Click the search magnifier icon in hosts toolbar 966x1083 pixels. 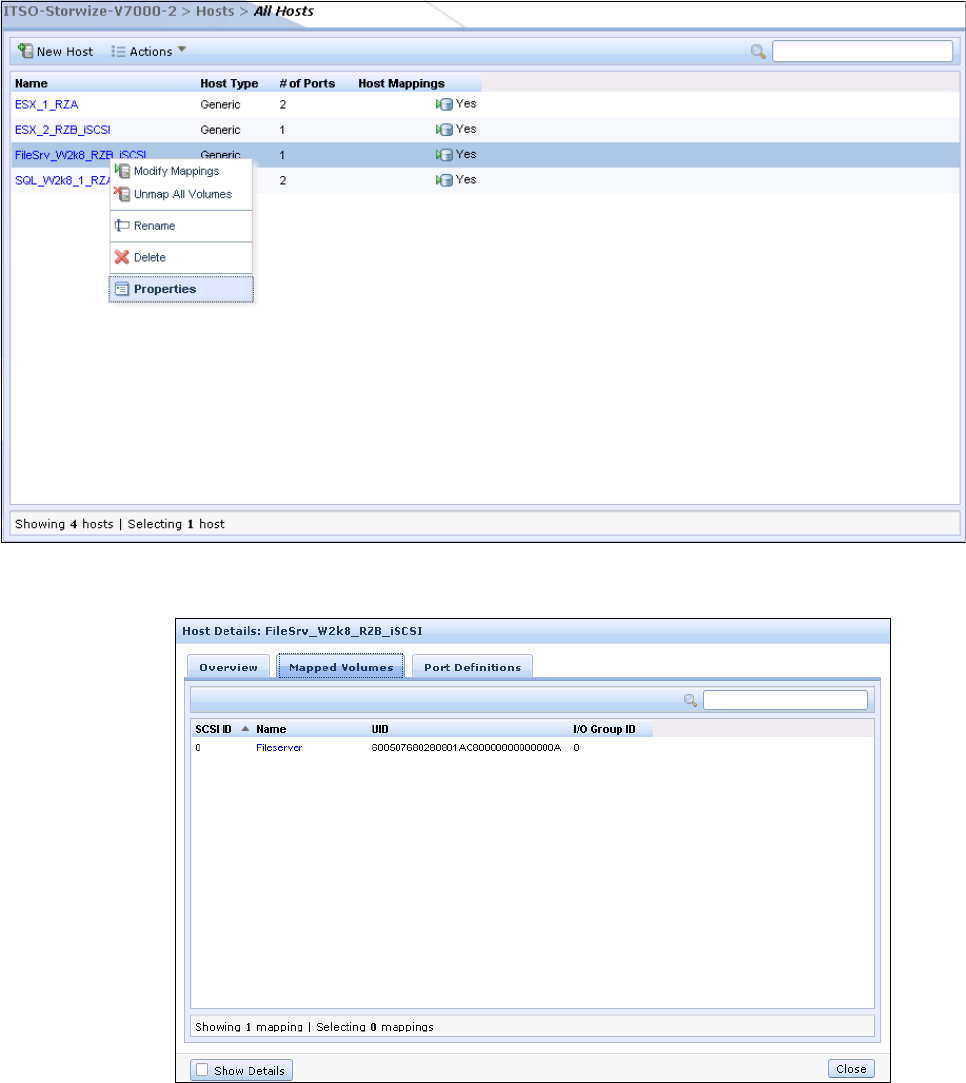[x=759, y=52]
